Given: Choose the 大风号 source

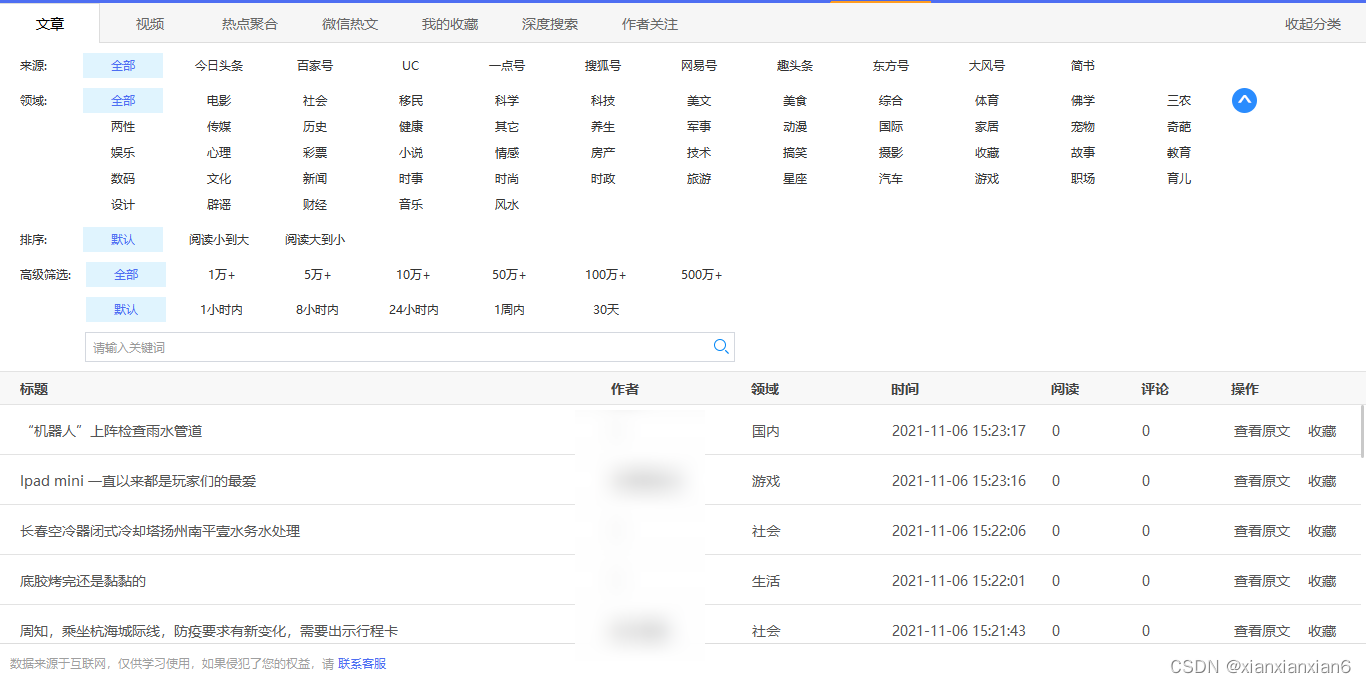Looking at the screenshot, I should [987, 66].
